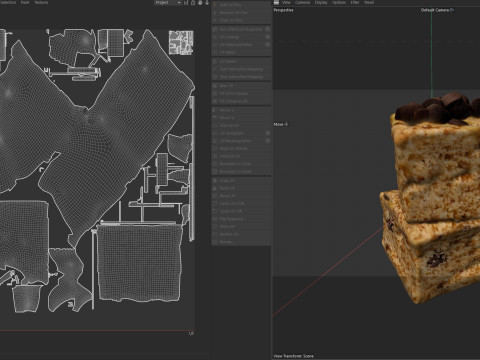The height and width of the screenshot is (360, 480).
Task: Click the UV Unwrap row icon
Action: tap(215, 37)
